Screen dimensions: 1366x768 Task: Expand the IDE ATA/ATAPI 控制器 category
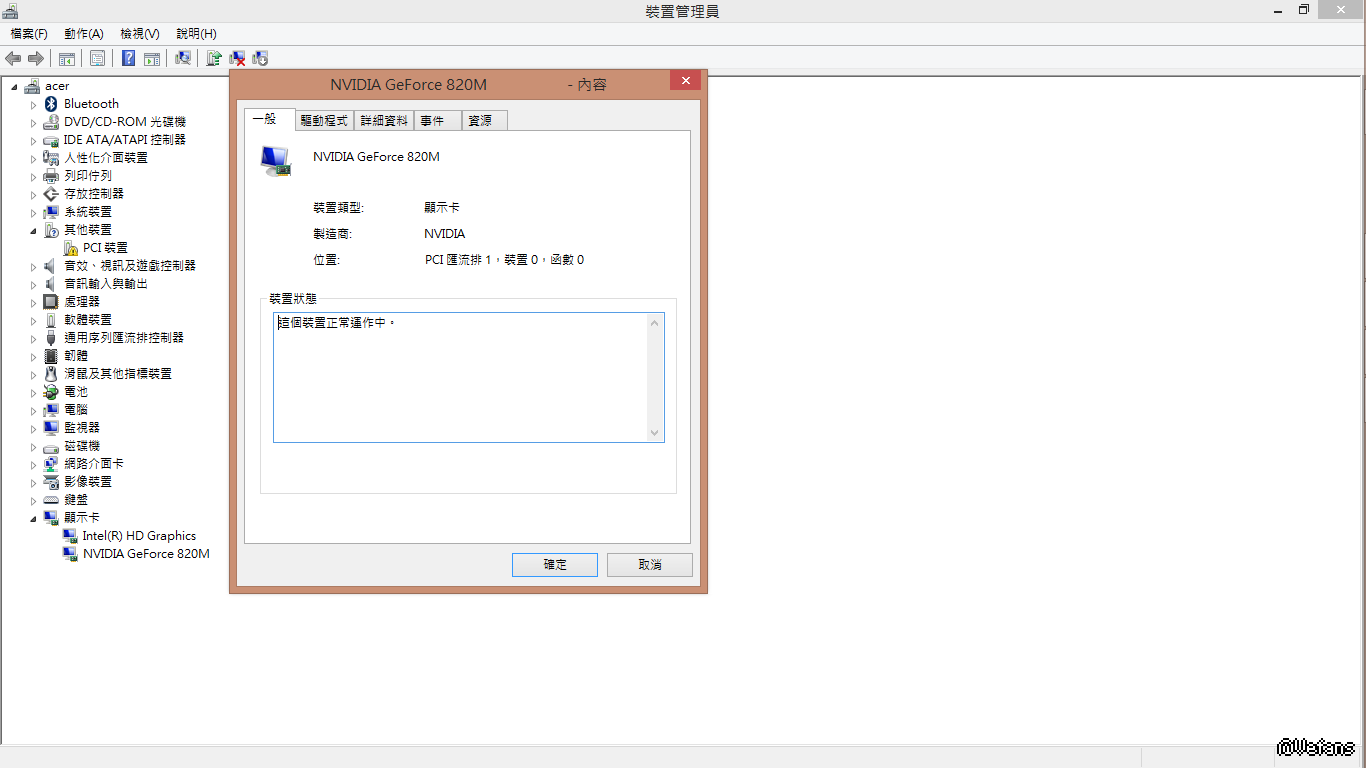point(33,140)
